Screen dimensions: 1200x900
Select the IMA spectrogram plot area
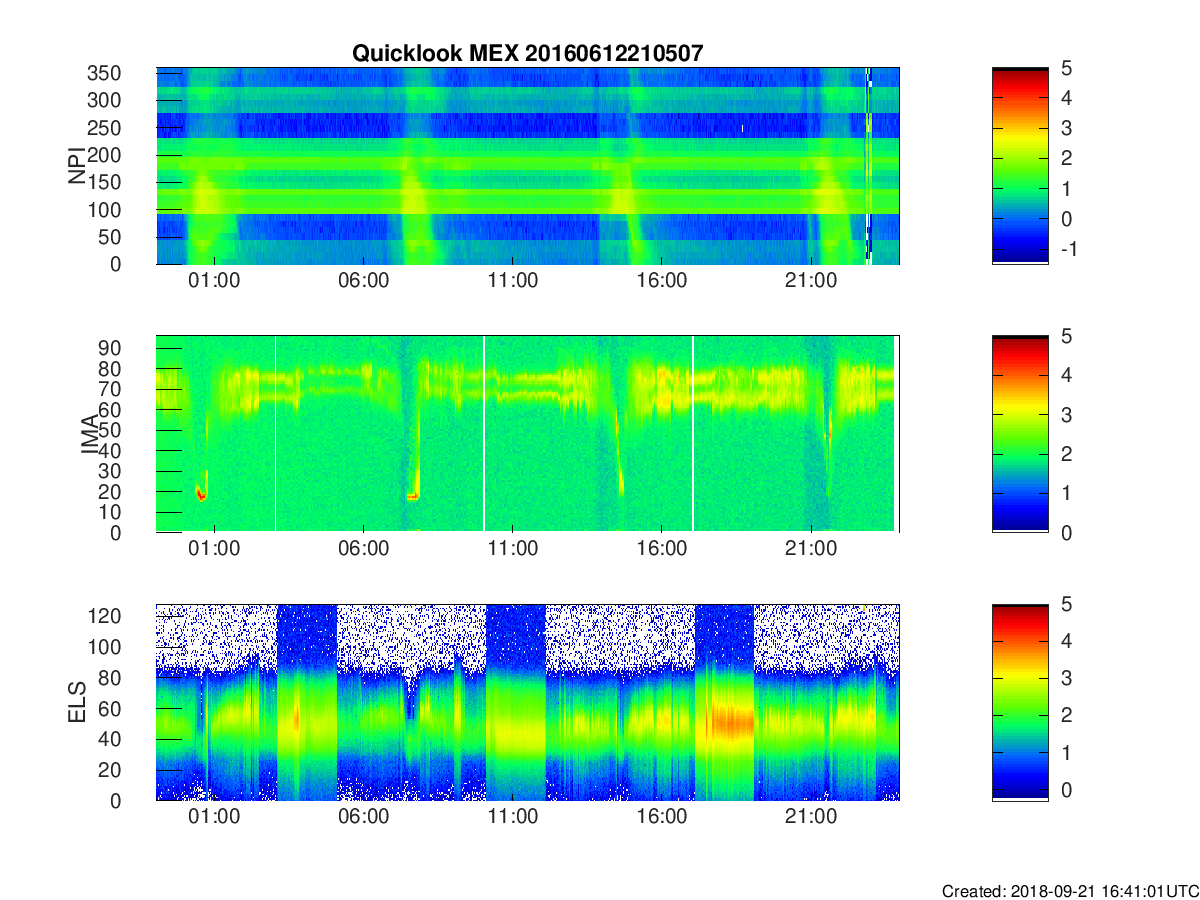528,434
